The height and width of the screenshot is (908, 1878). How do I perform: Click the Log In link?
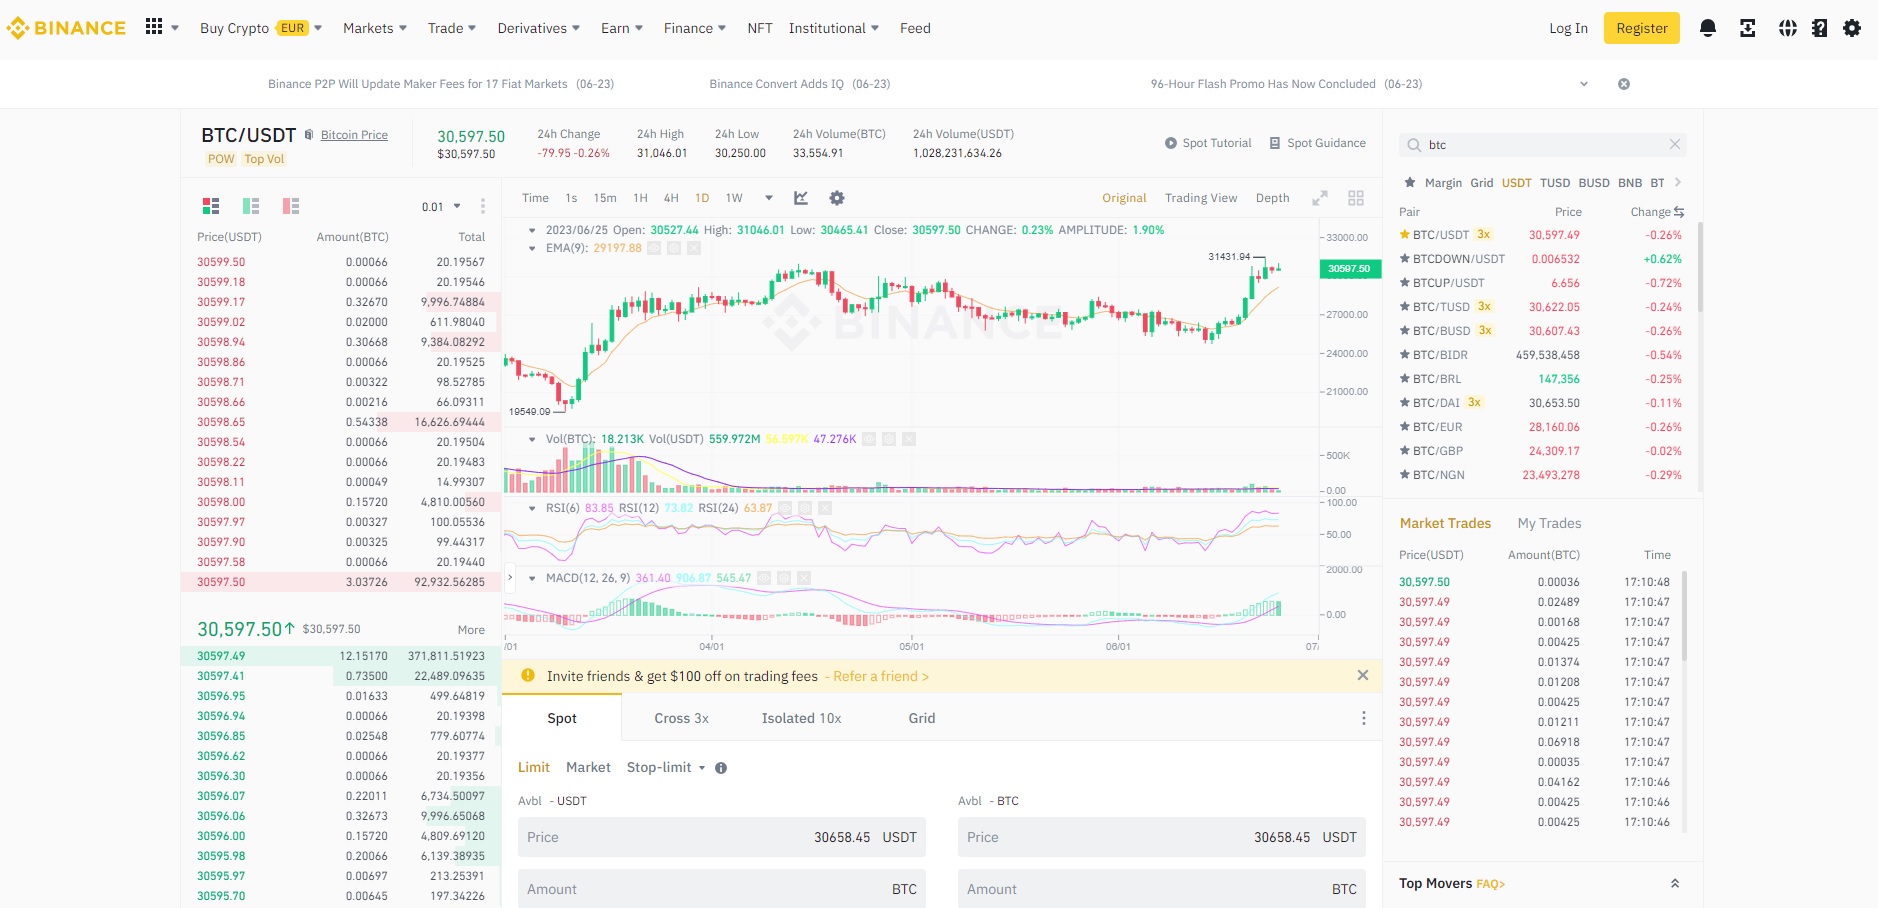pos(1568,28)
